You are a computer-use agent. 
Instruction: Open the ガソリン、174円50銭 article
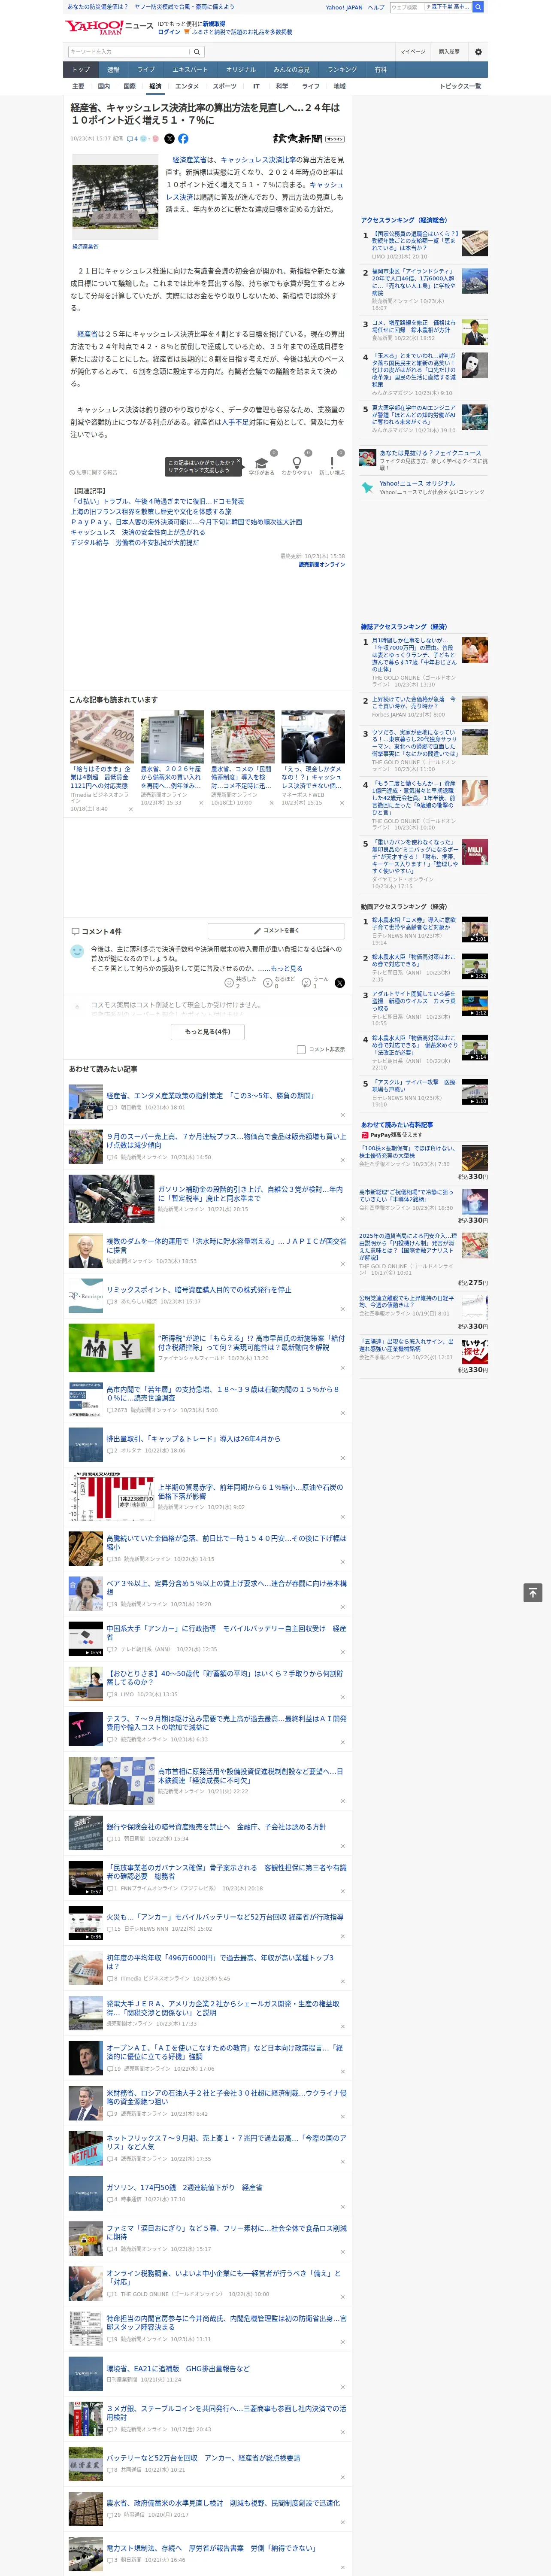184,2187
